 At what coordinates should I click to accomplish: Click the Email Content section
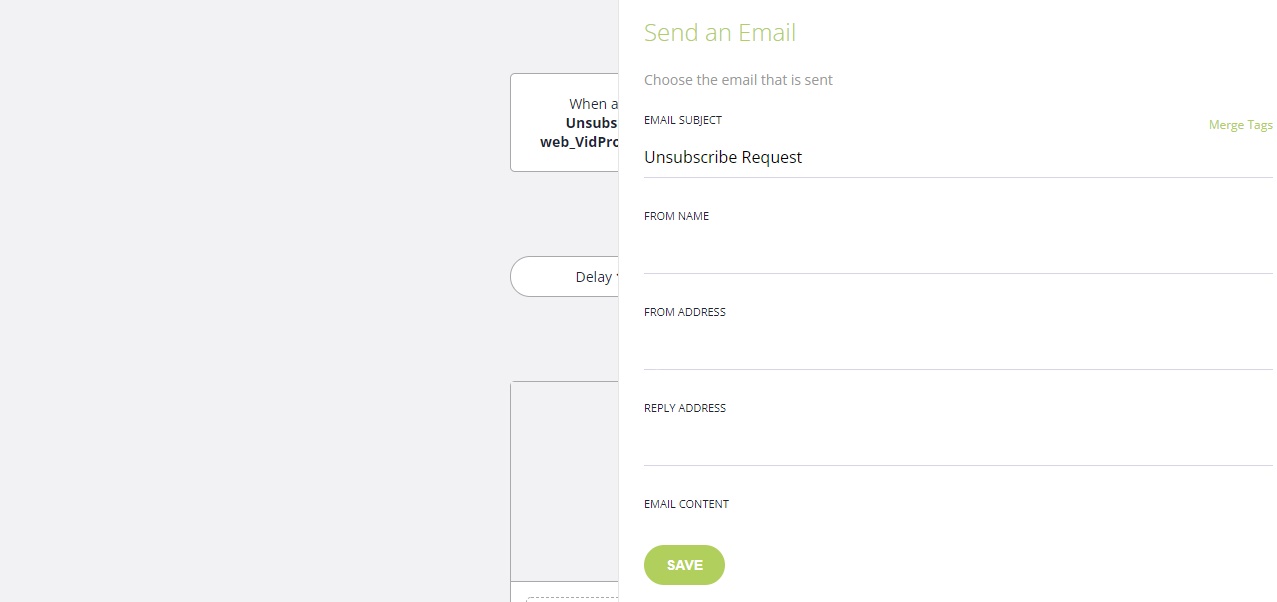click(x=686, y=504)
